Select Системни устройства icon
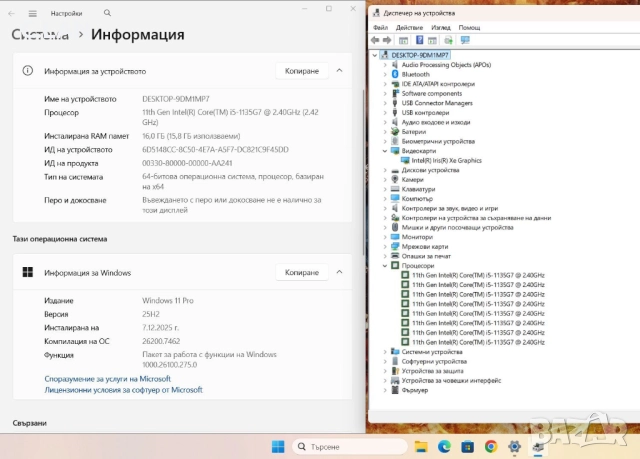Screen dimensions: 640x459 pyautogui.click(x=395, y=352)
